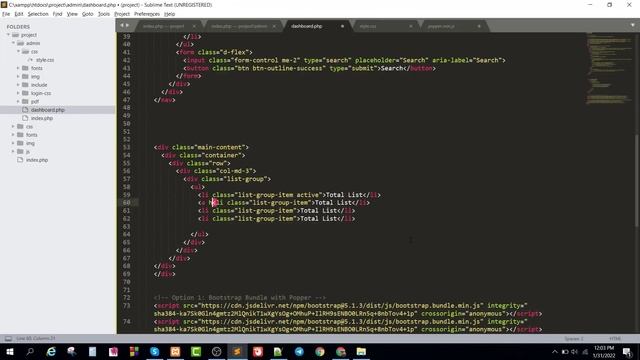The height and width of the screenshot is (360, 640).
Task: Close the style.css tab
Action: (411, 26)
